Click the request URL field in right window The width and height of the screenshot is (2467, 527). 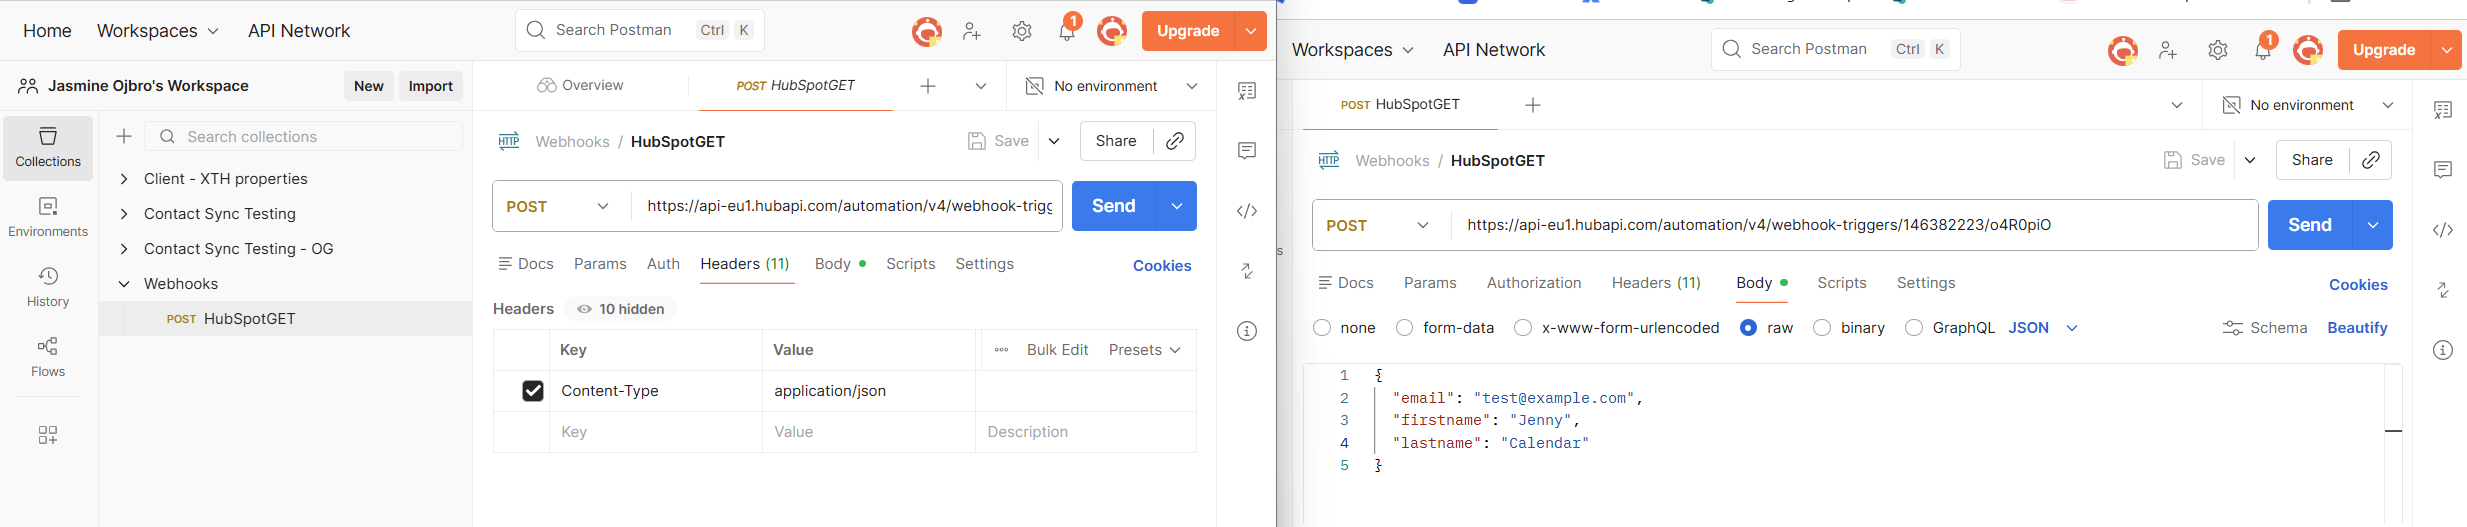[1854, 225]
